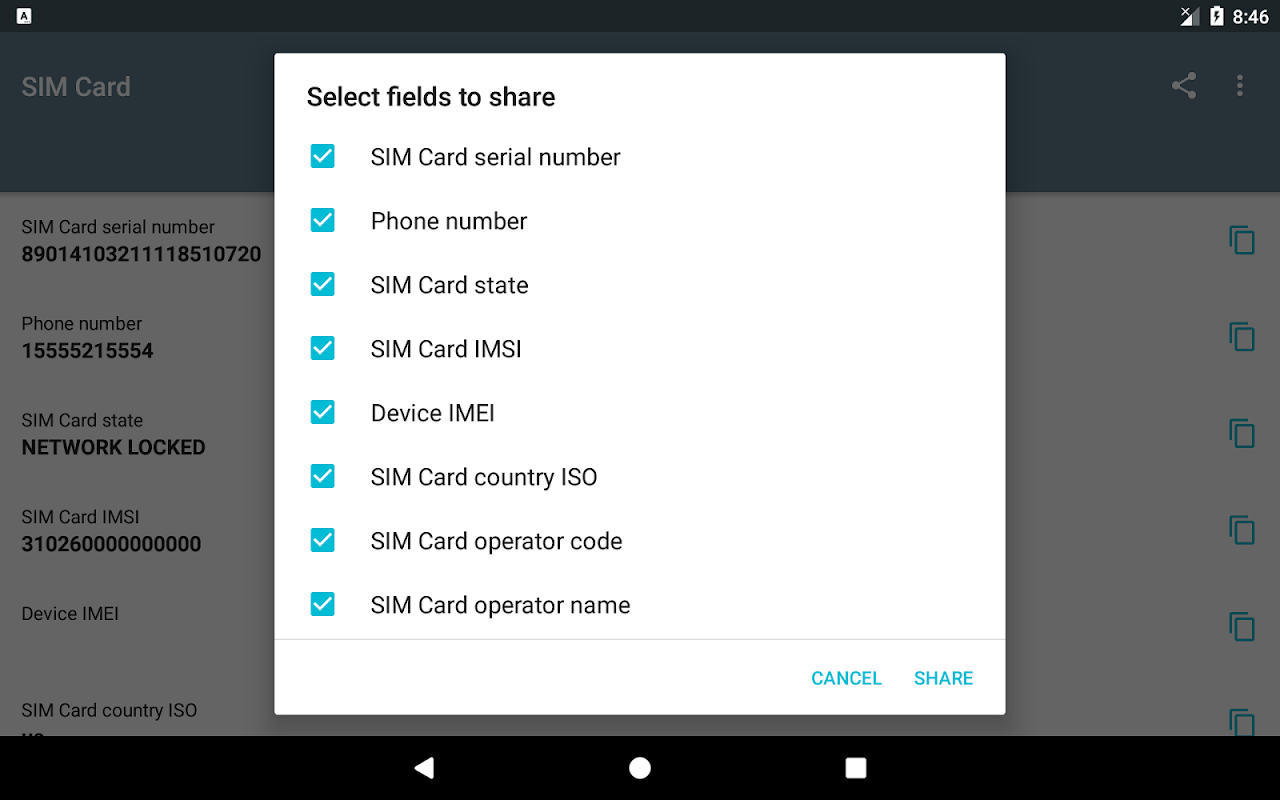The width and height of the screenshot is (1280, 800).
Task: Deselect the SIM Card IMSI checkbox
Action: pyautogui.click(x=322, y=348)
